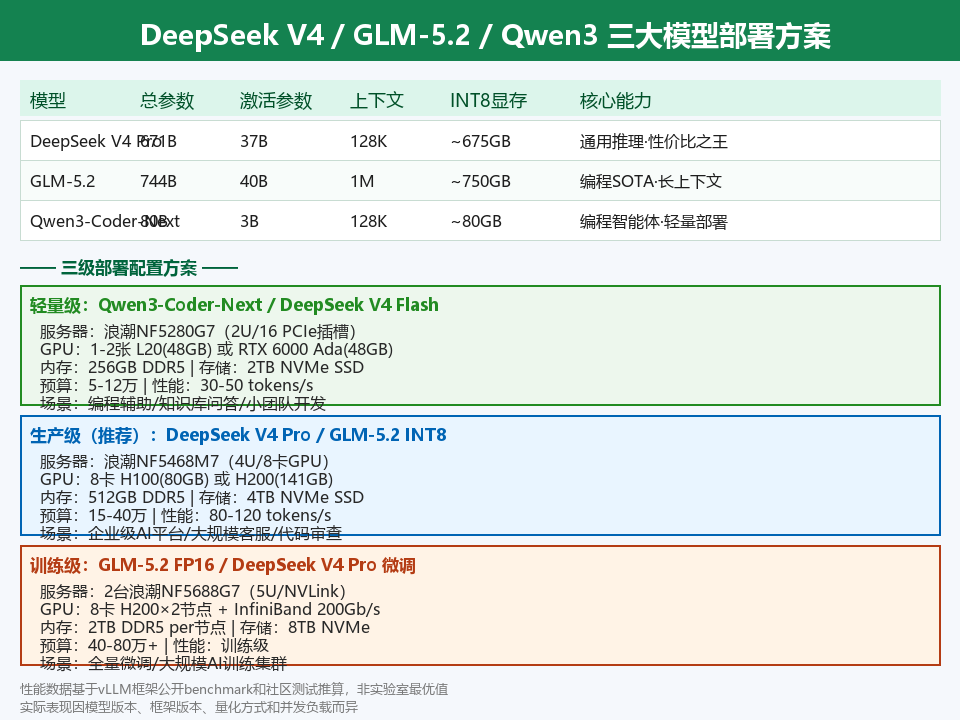Click heading '轻量级: Qwen3-Coder-Next / DeepSeek V4 Flash'
Image resolution: width=960 pixels, height=720 pixels.
pos(234,305)
